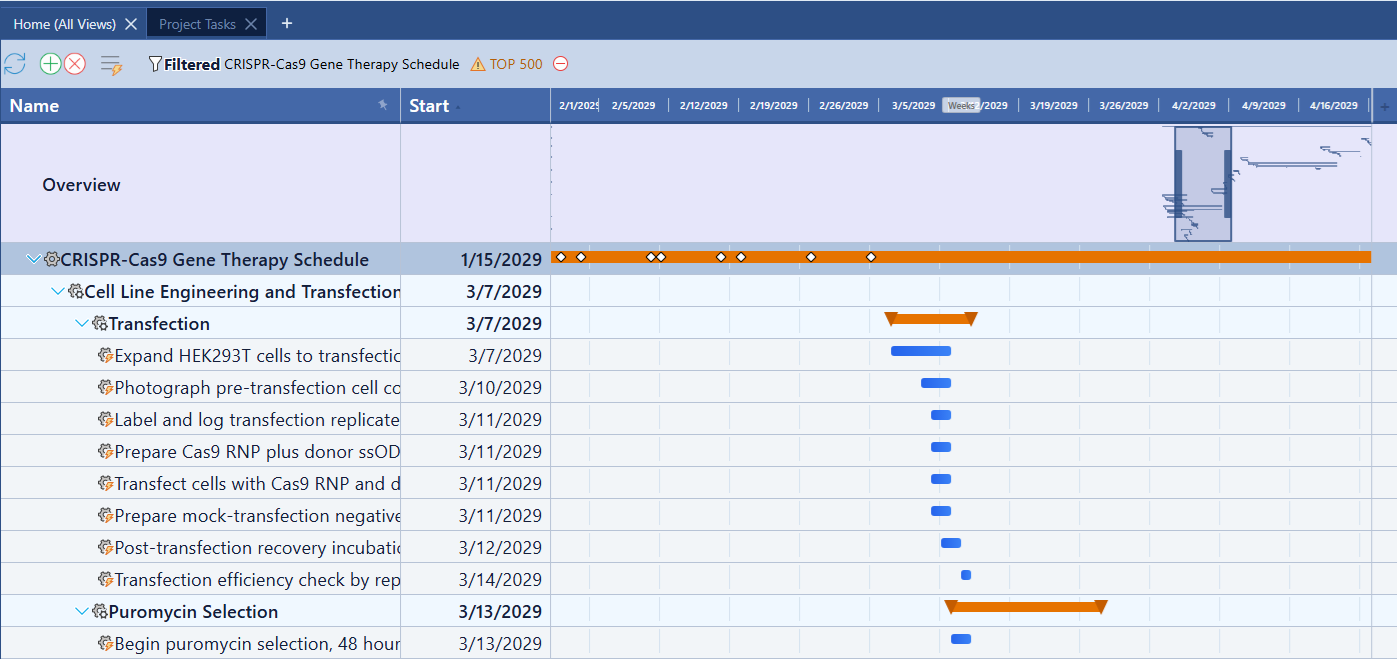This screenshot has width=1397, height=659.
Task: Click start date 3/12/2029 cell
Action: tap(475, 547)
